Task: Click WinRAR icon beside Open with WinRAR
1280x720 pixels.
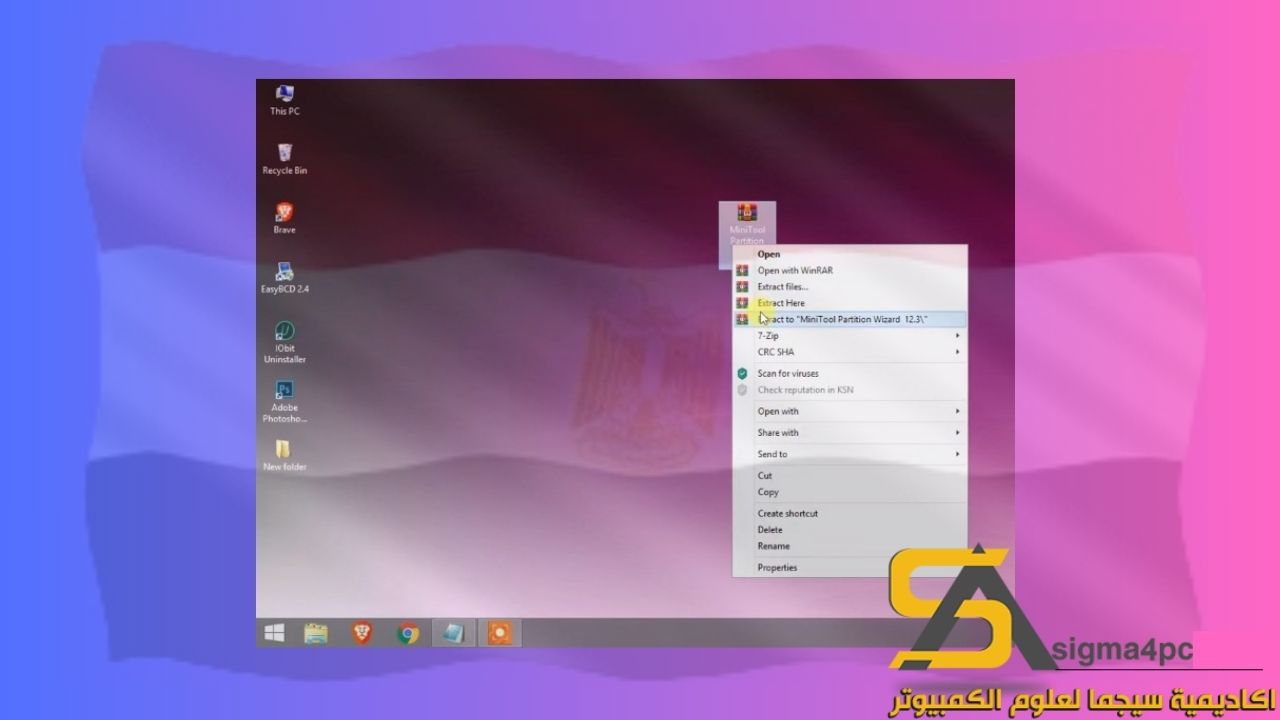Action: click(742, 270)
